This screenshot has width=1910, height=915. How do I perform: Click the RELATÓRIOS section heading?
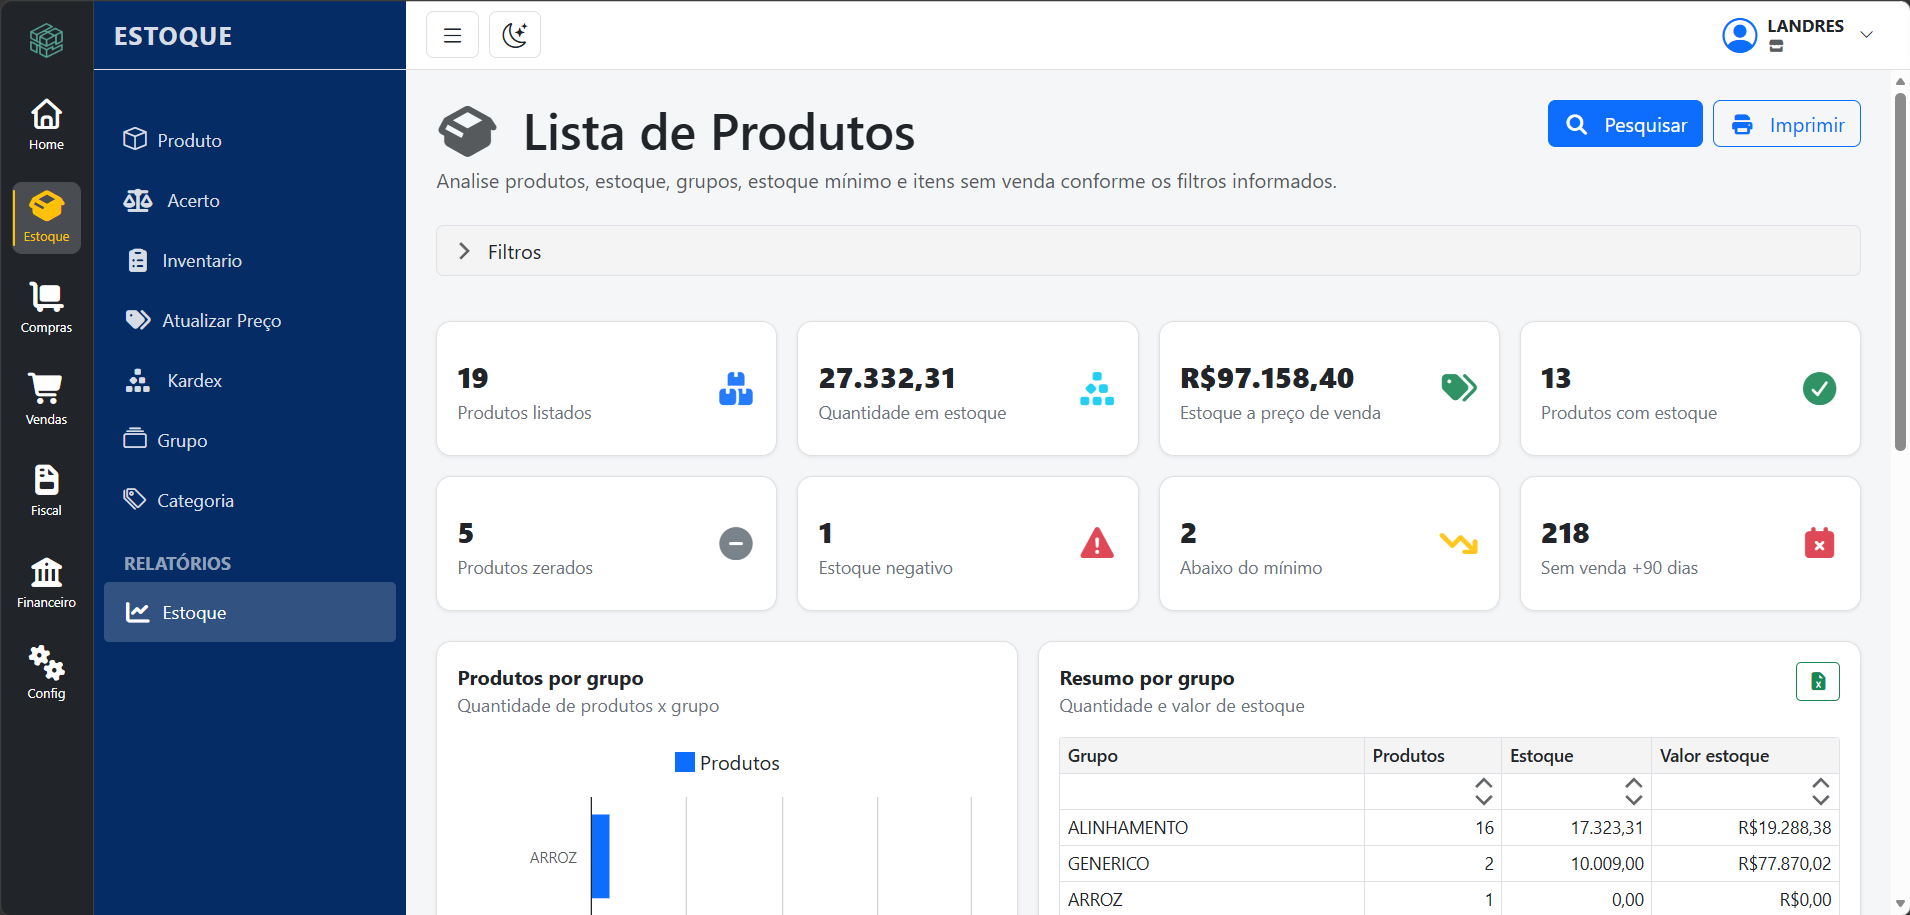click(177, 563)
